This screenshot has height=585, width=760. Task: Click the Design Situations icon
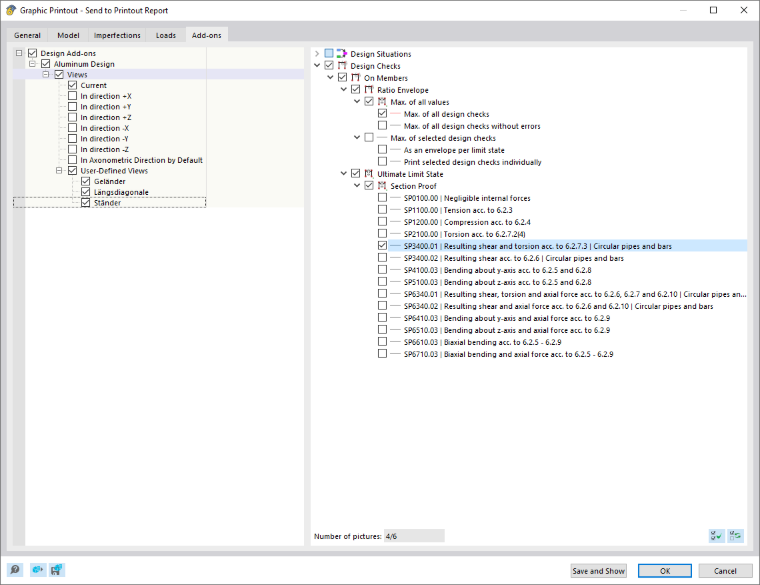pyautogui.click(x=342, y=54)
